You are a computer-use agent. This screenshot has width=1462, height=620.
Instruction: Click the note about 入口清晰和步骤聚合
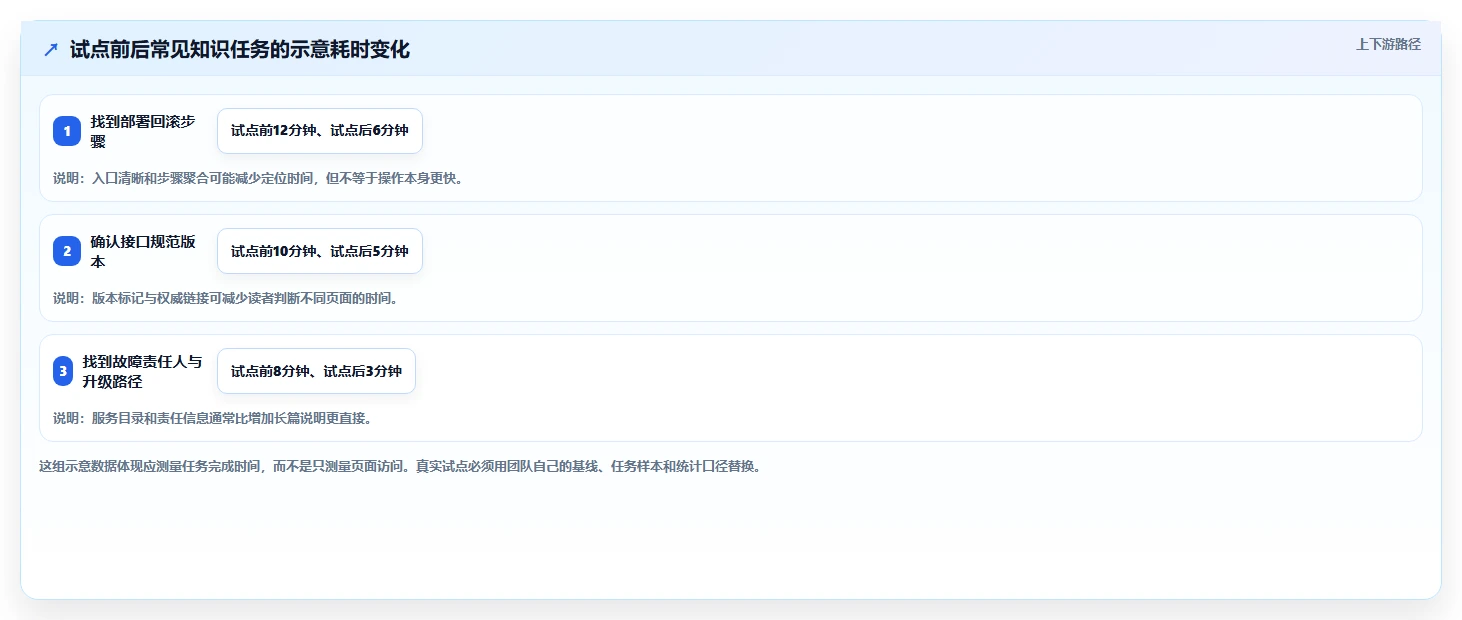pyautogui.click(x=258, y=178)
